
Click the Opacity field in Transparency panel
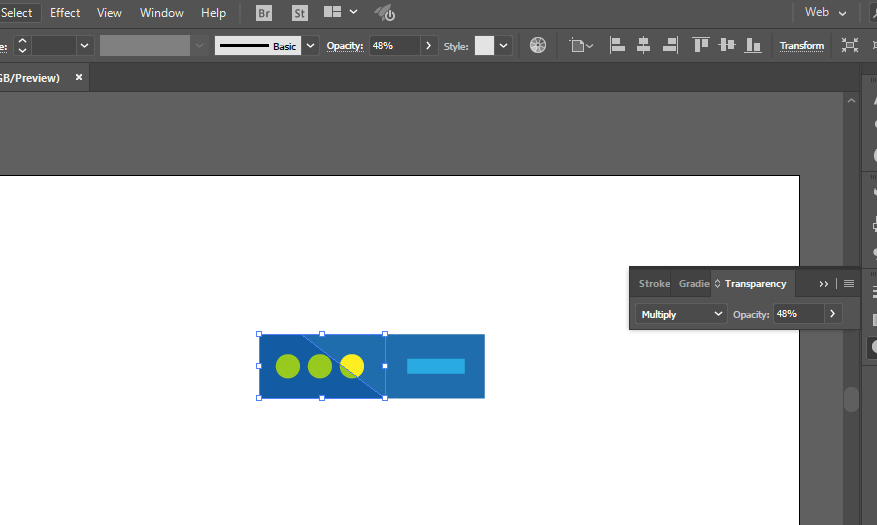[x=798, y=314]
